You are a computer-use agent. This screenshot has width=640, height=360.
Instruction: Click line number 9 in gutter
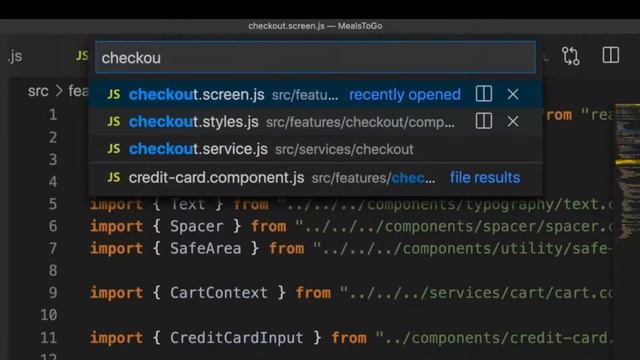point(53,293)
